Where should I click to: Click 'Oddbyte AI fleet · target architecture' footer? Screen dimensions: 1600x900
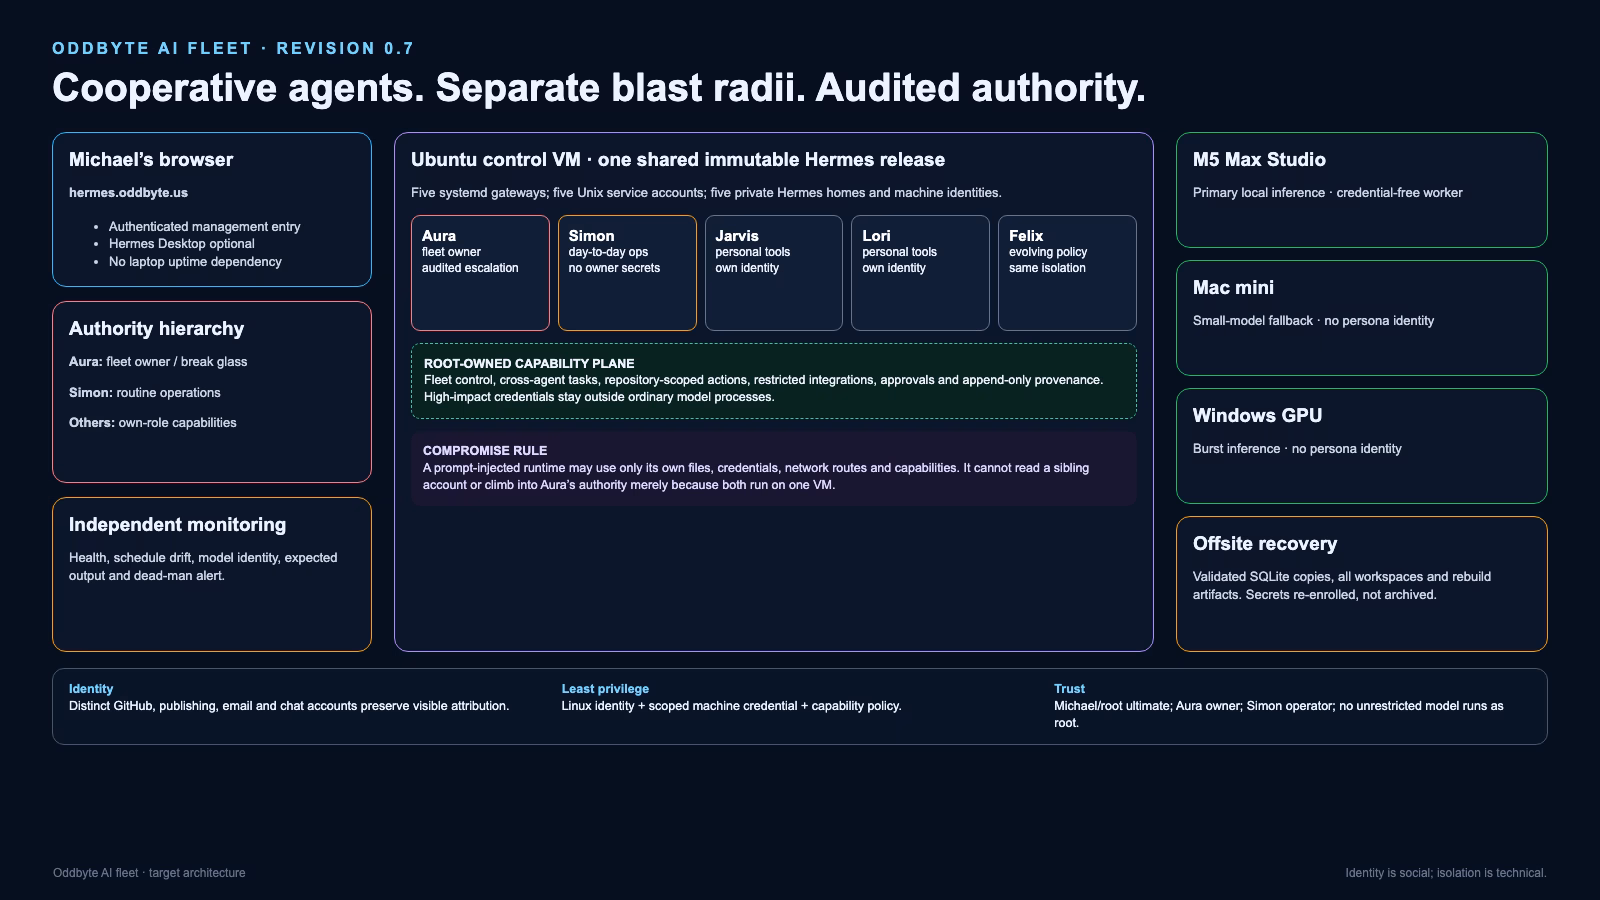149,873
